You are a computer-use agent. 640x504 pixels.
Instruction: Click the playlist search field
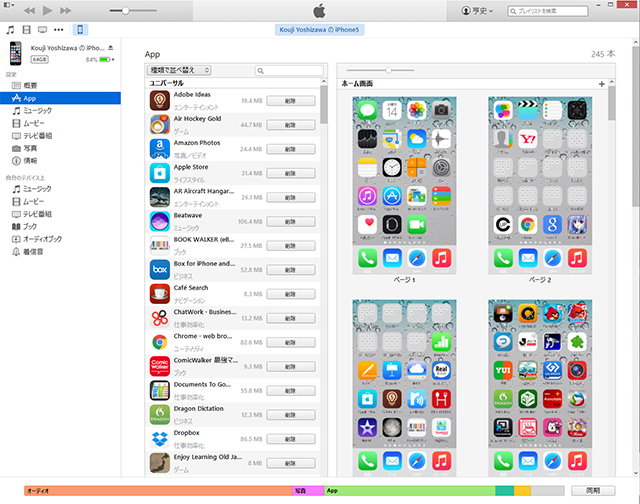coord(548,11)
